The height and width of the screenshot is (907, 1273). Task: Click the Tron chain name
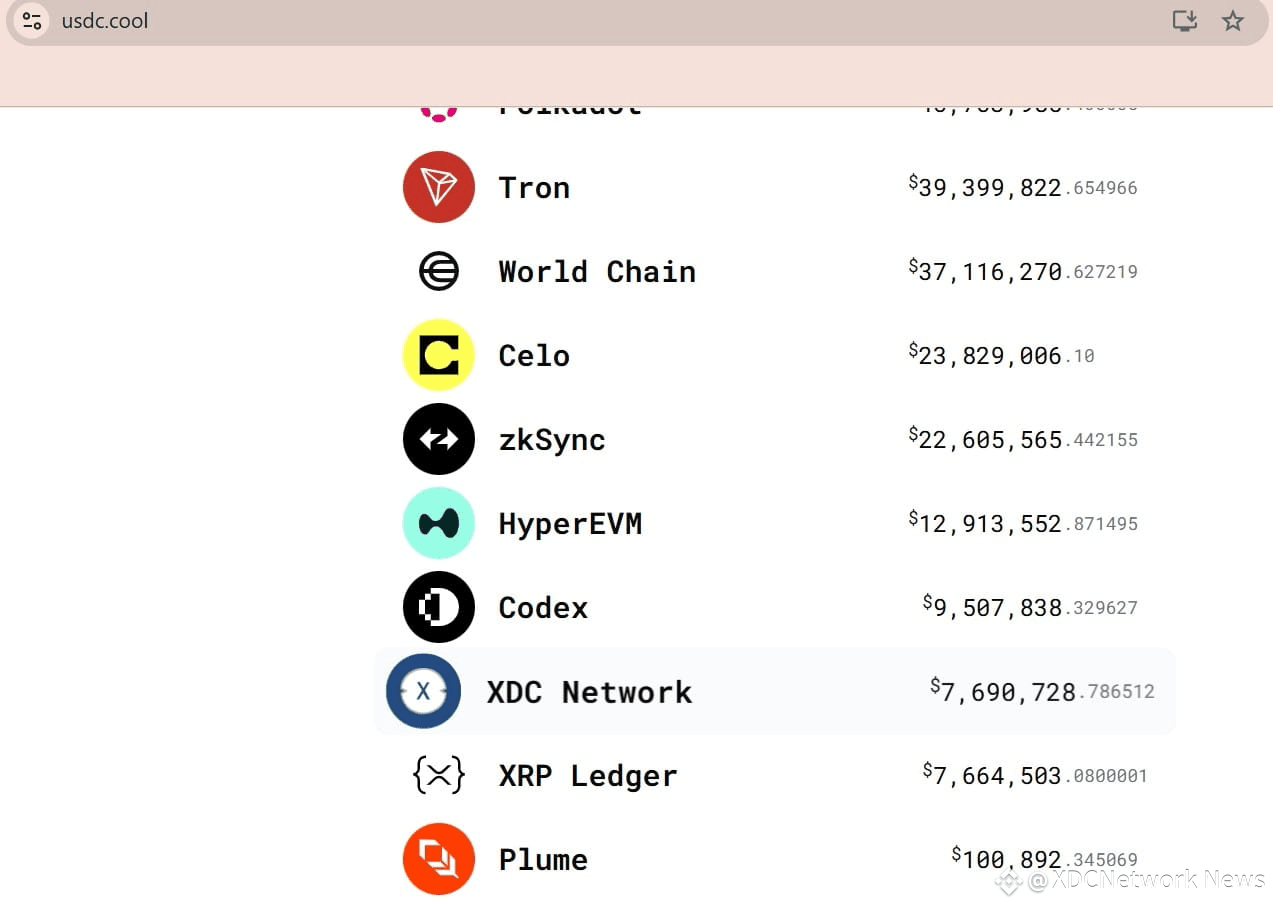534,188
